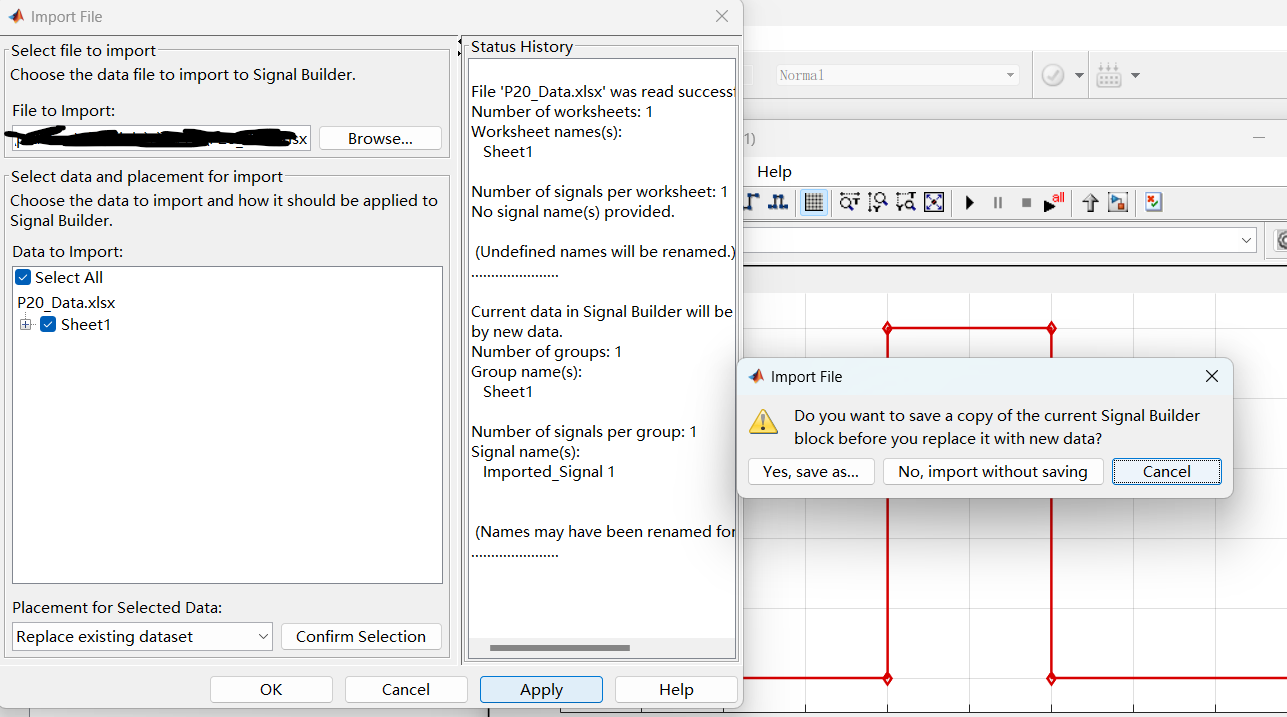Toggle the Sheet1 checkbox
This screenshot has width=1287, height=717.
click(x=48, y=324)
